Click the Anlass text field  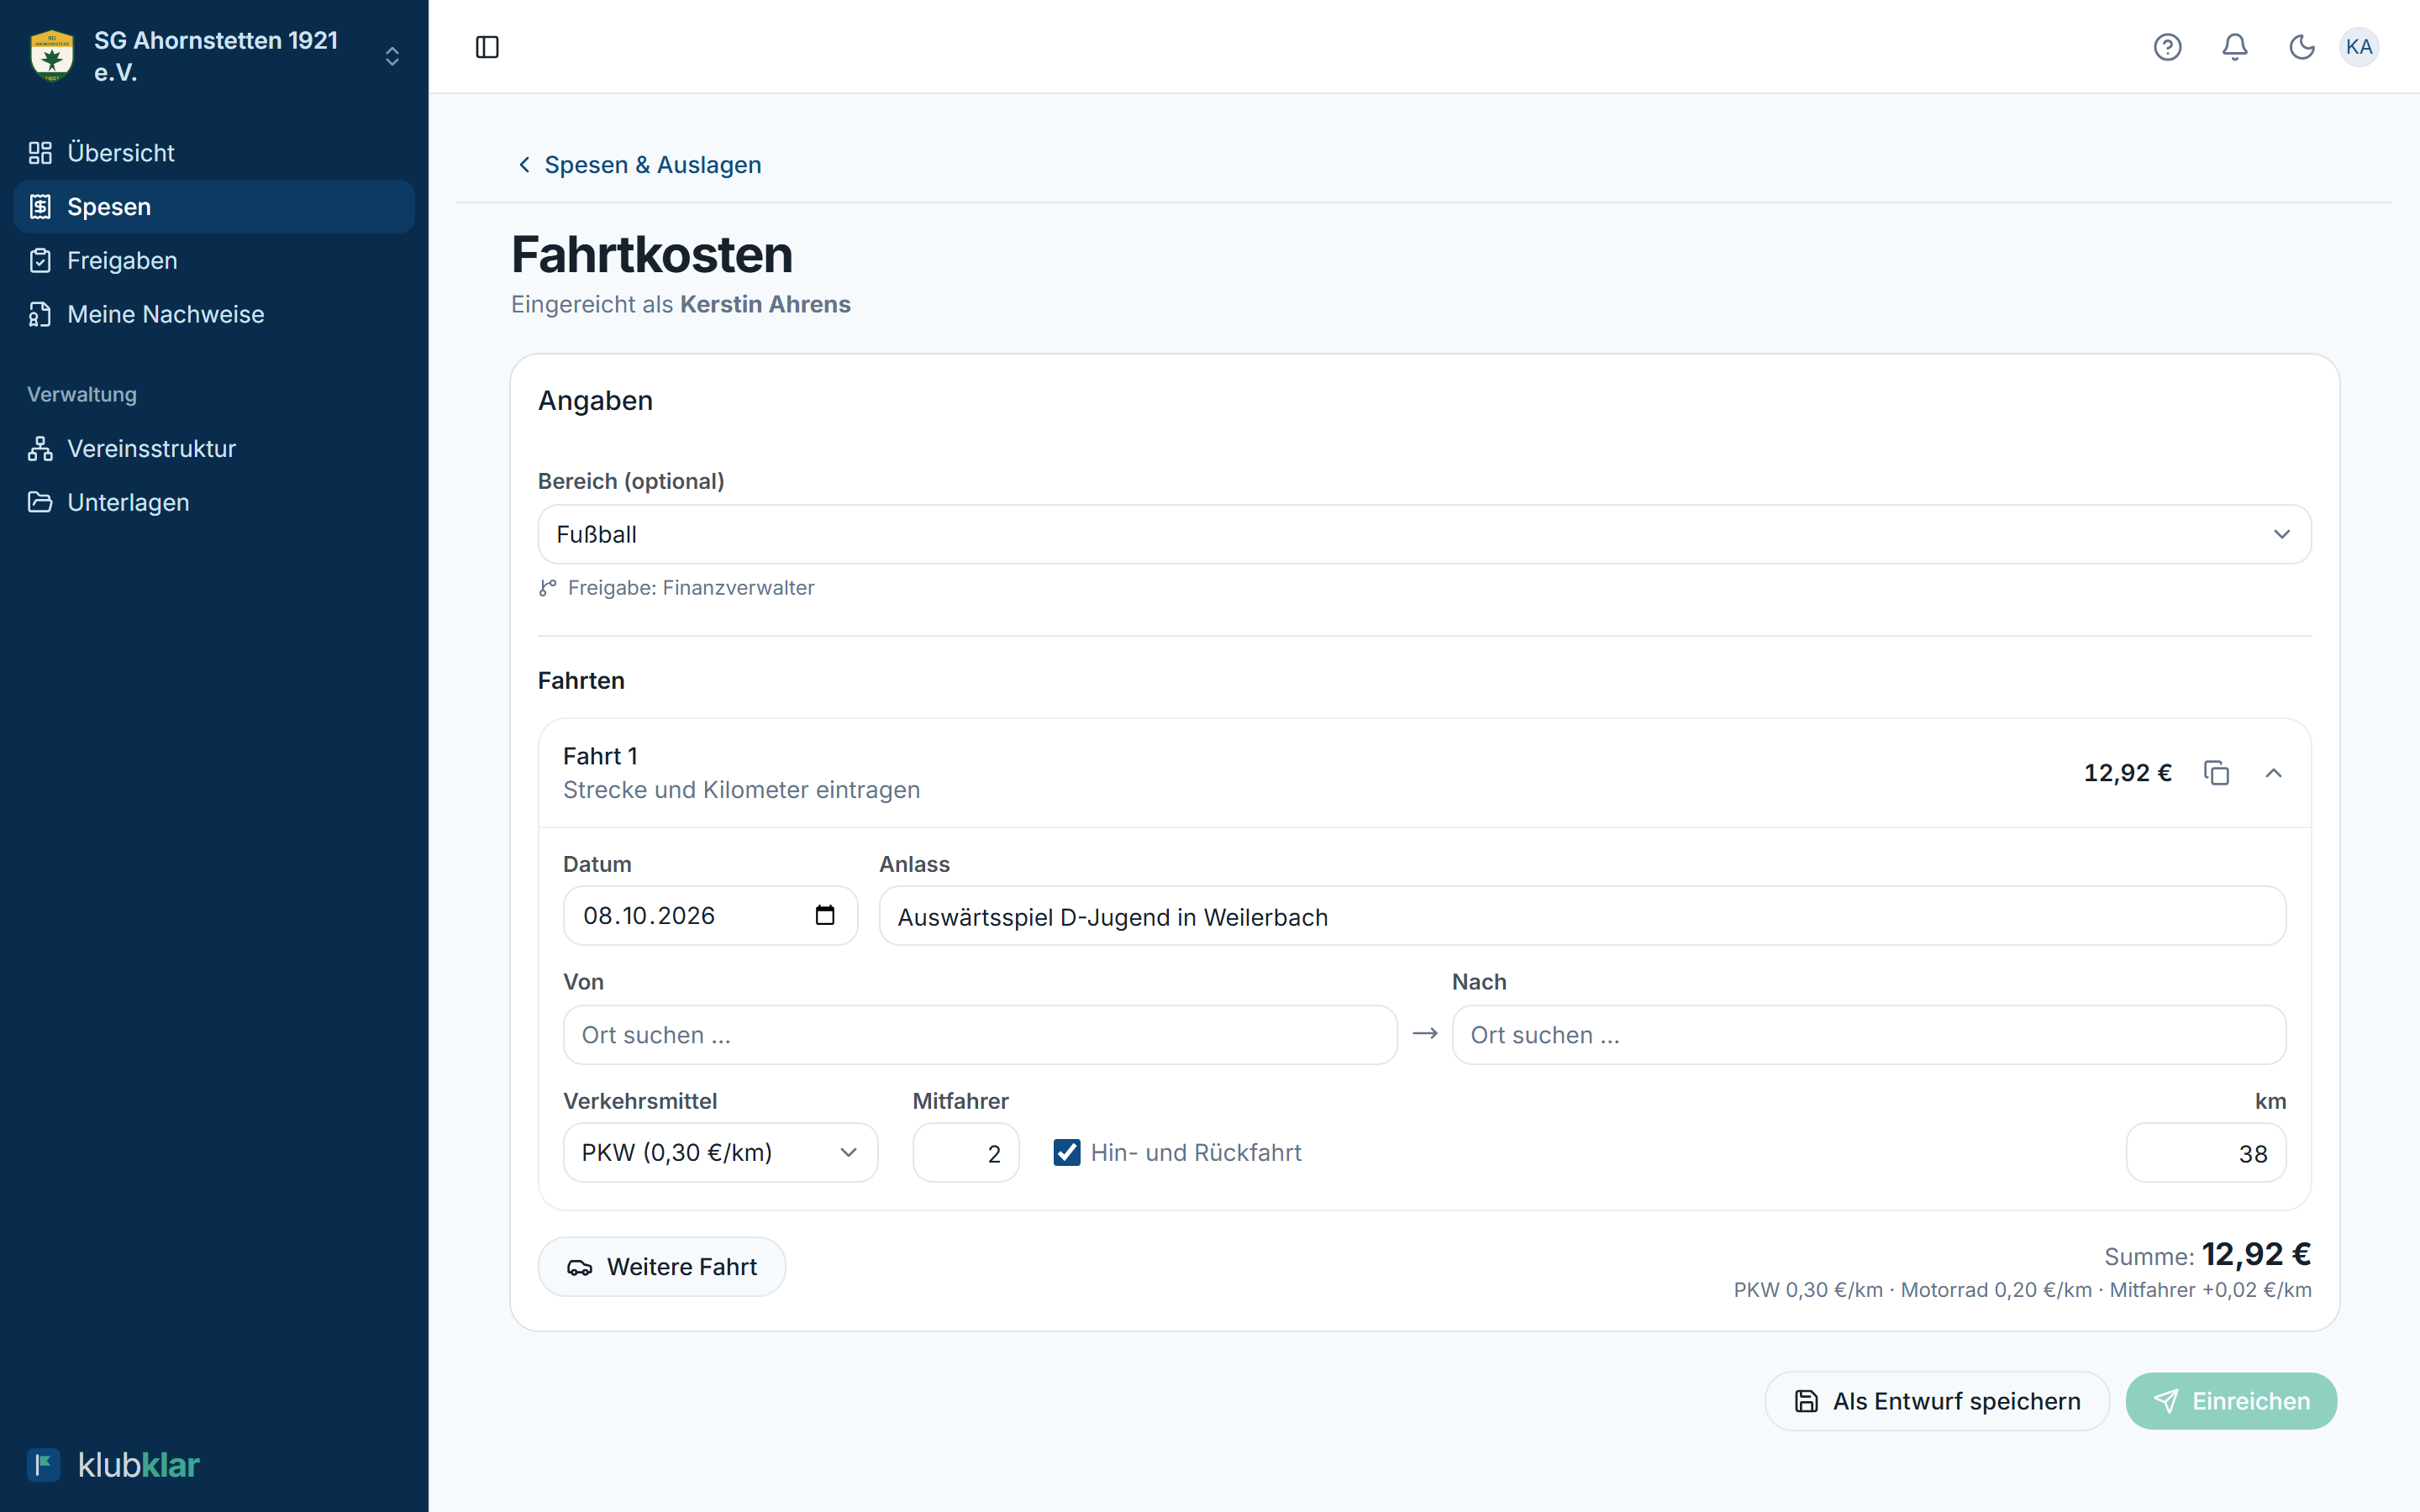point(1582,916)
